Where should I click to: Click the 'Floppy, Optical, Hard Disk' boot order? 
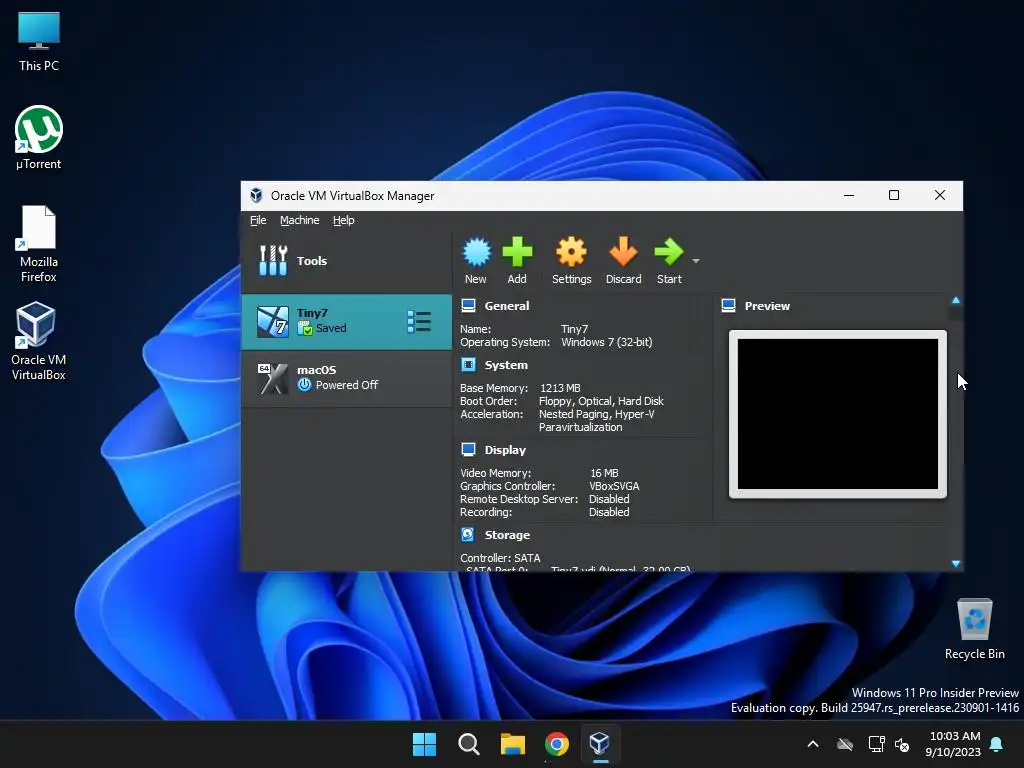point(601,401)
